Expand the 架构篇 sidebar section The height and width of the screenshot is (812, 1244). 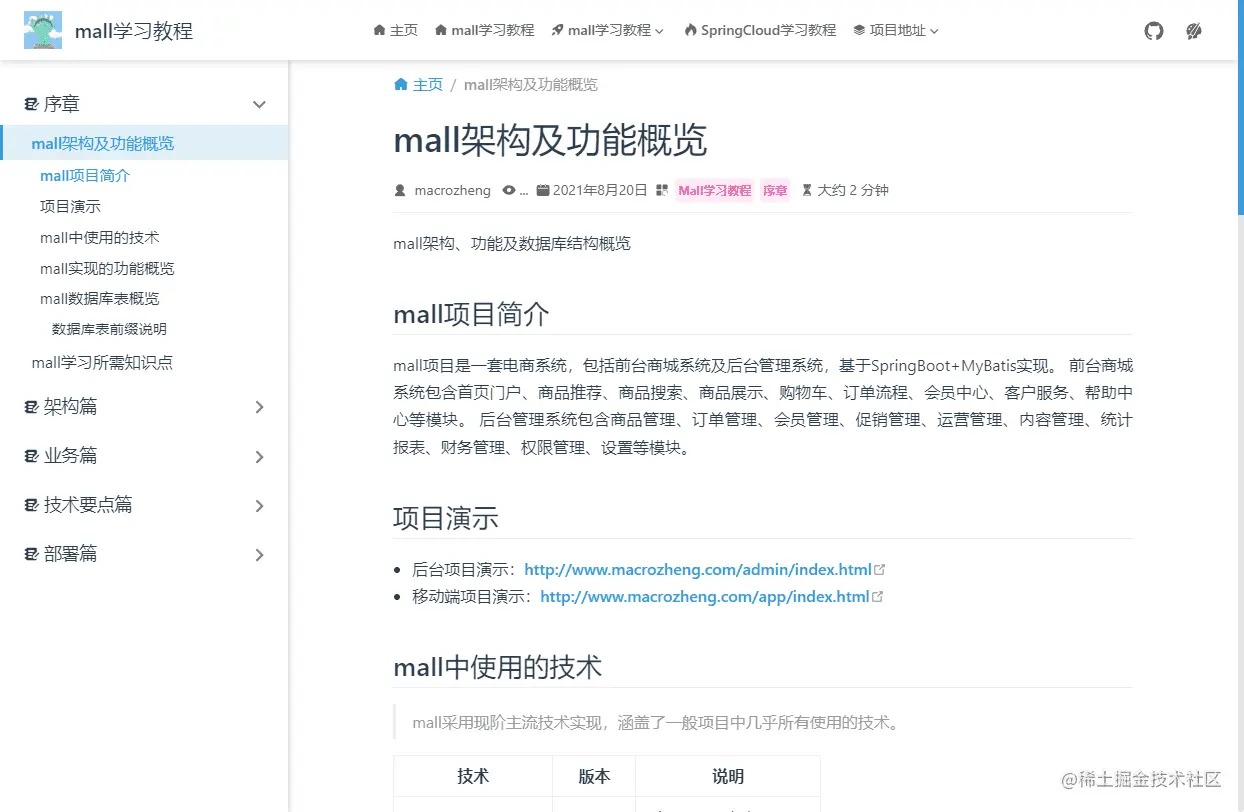(x=144, y=407)
